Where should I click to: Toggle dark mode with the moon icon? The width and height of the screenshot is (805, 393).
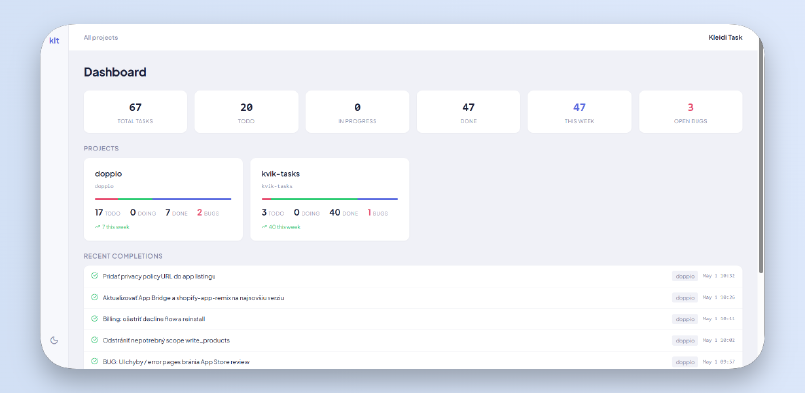pyautogui.click(x=54, y=340)
